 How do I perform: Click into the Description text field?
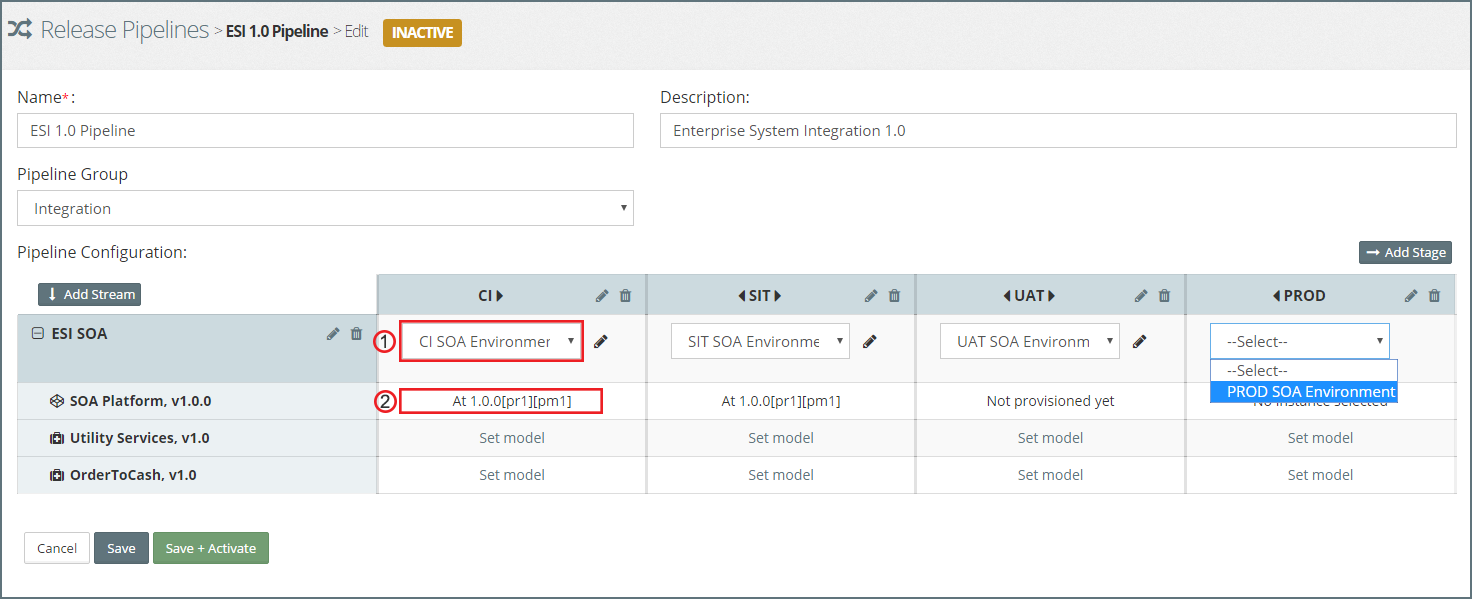(x=1057, y=130)
